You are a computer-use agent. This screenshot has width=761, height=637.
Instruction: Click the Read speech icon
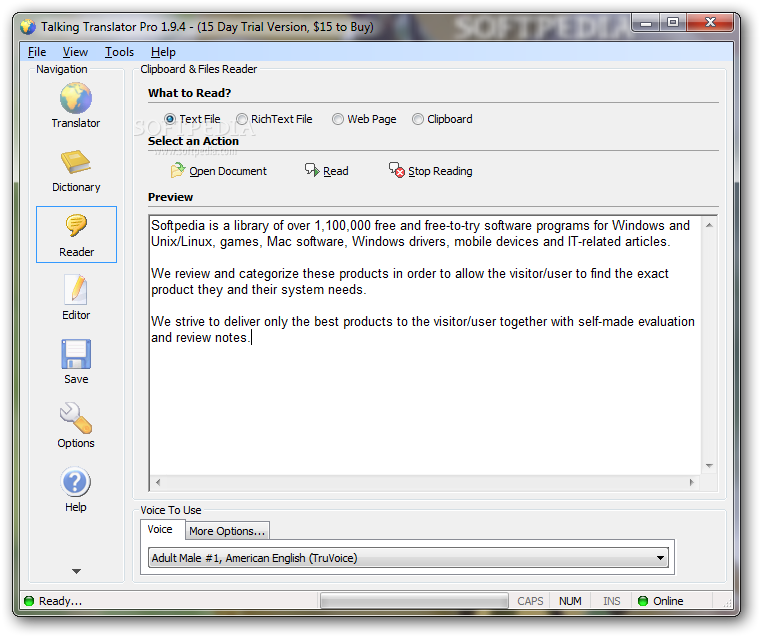[312, 170]
